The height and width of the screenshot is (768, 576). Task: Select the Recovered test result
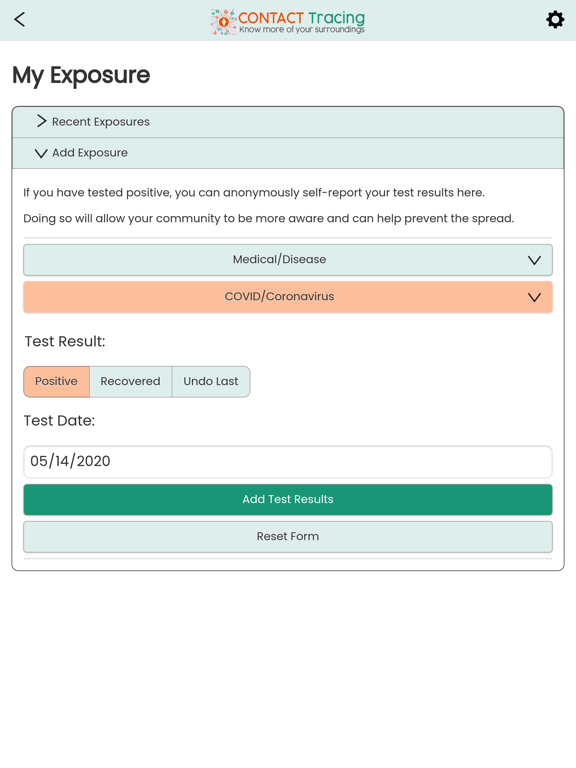pos(130,382)
